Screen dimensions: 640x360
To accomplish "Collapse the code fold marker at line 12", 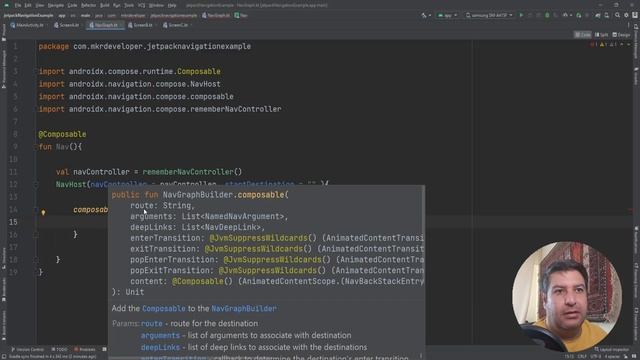I will [36, 184].
